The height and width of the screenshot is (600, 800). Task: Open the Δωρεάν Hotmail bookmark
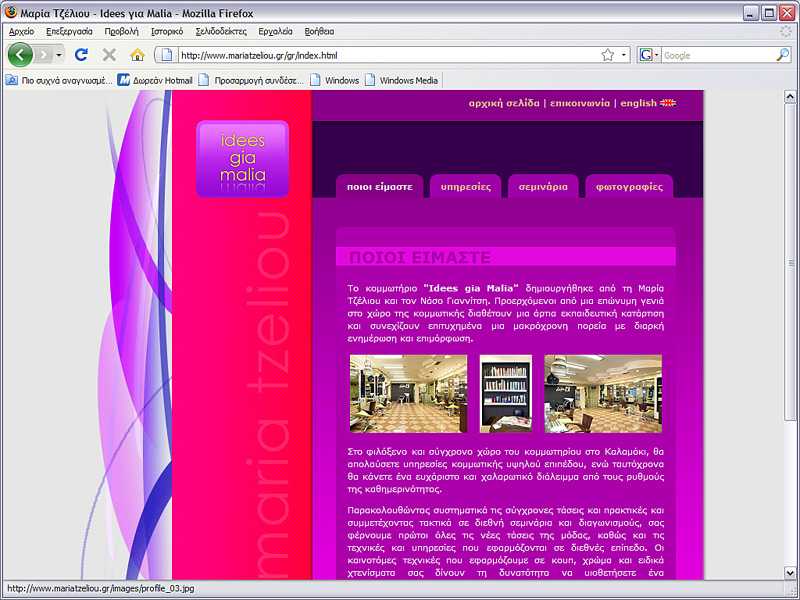pos(155,81)
